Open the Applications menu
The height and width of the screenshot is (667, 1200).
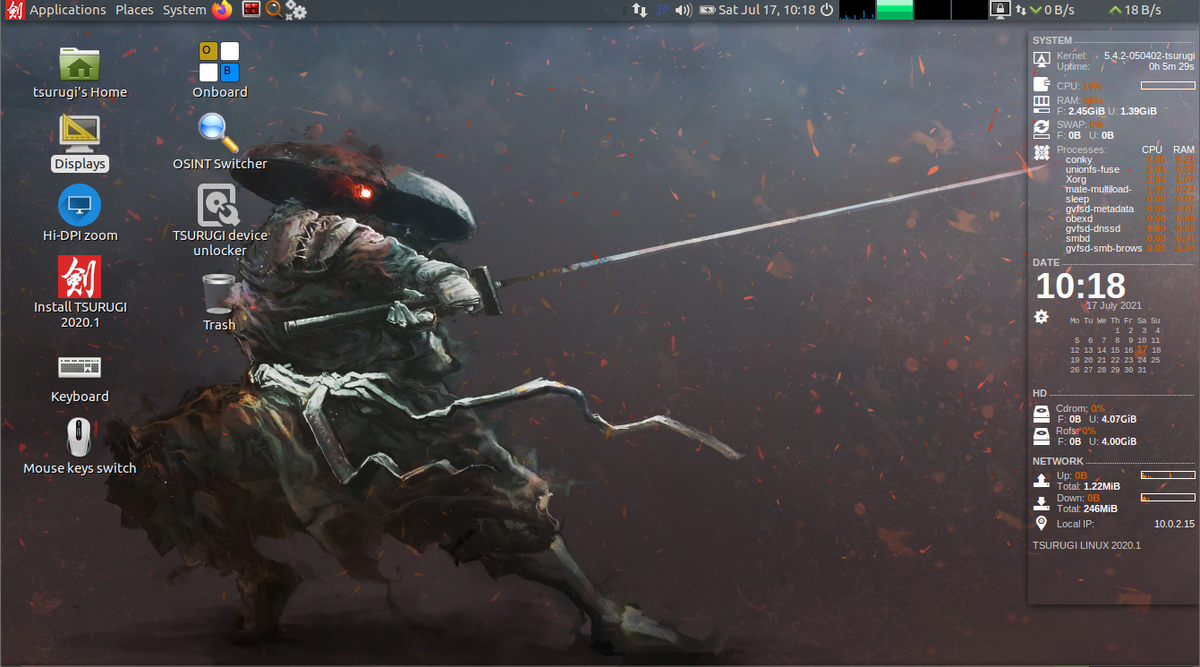[67, 10]
